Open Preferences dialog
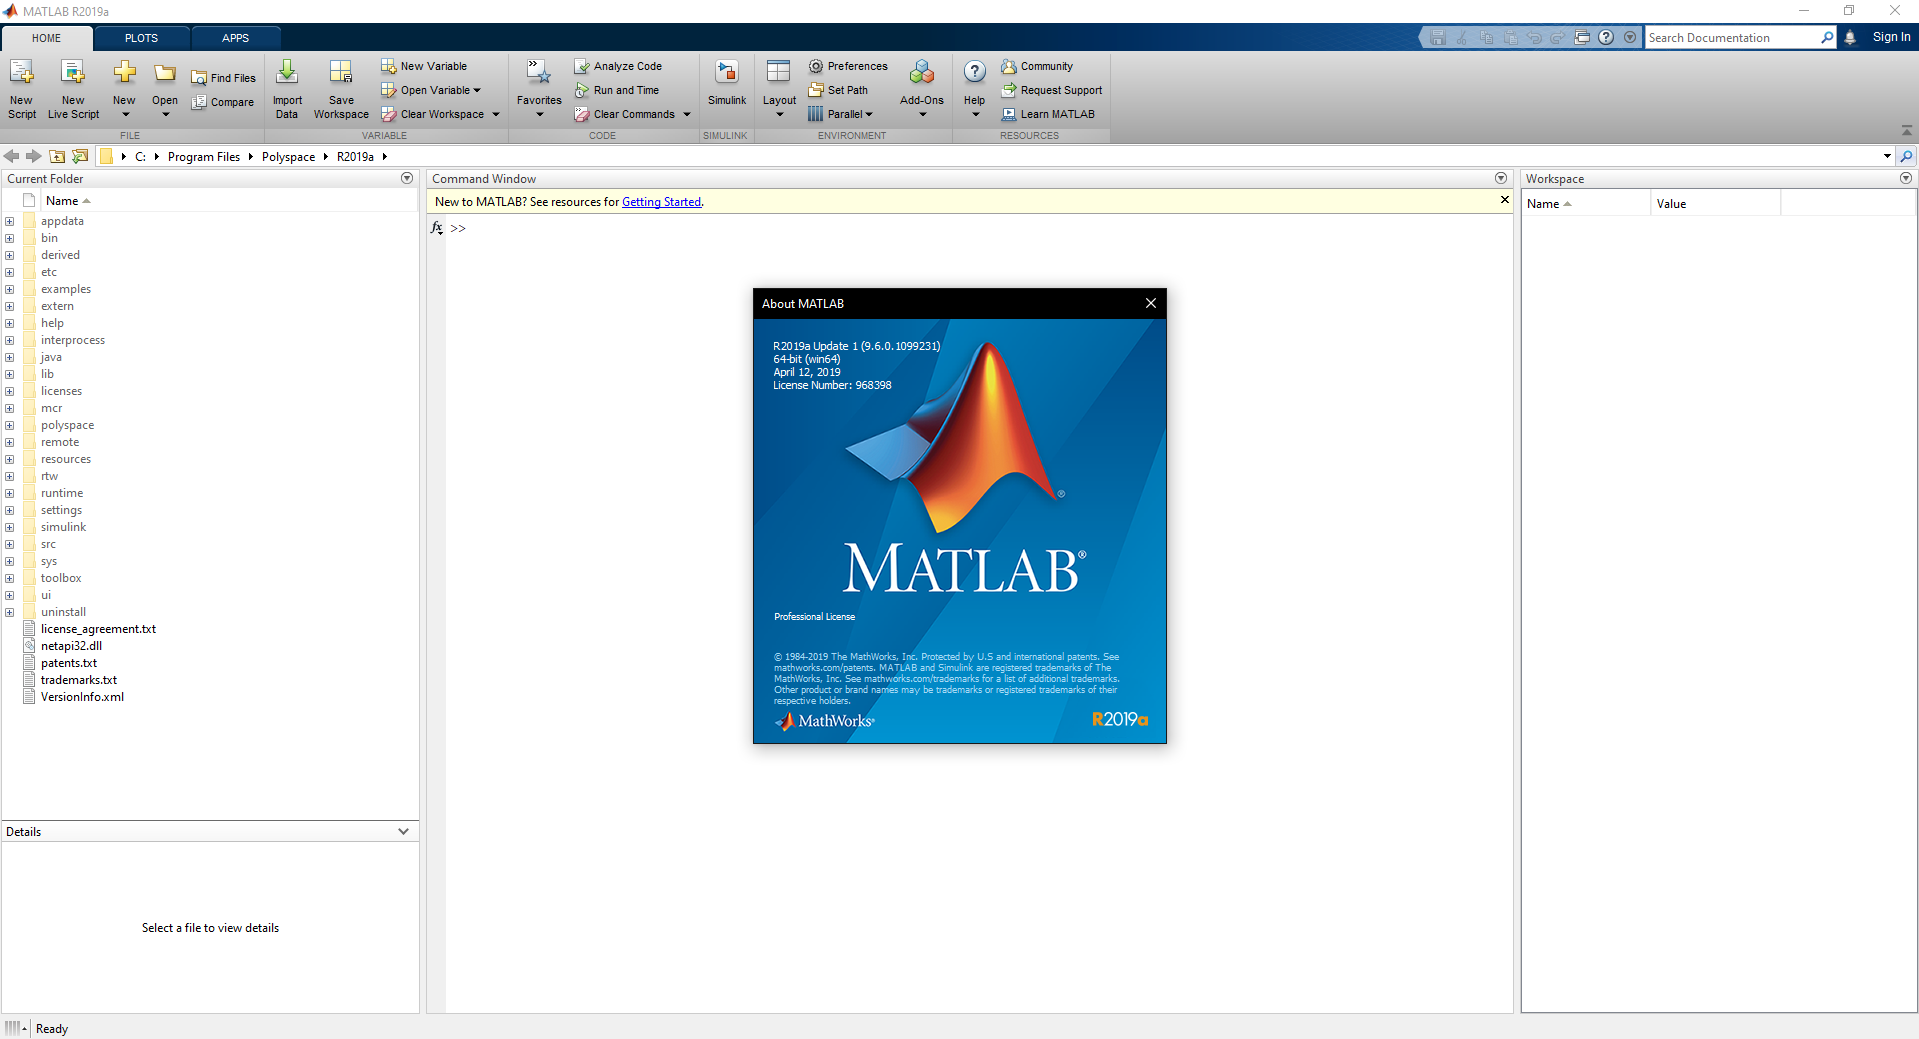 pyautogui.click(x=848, y=66)
